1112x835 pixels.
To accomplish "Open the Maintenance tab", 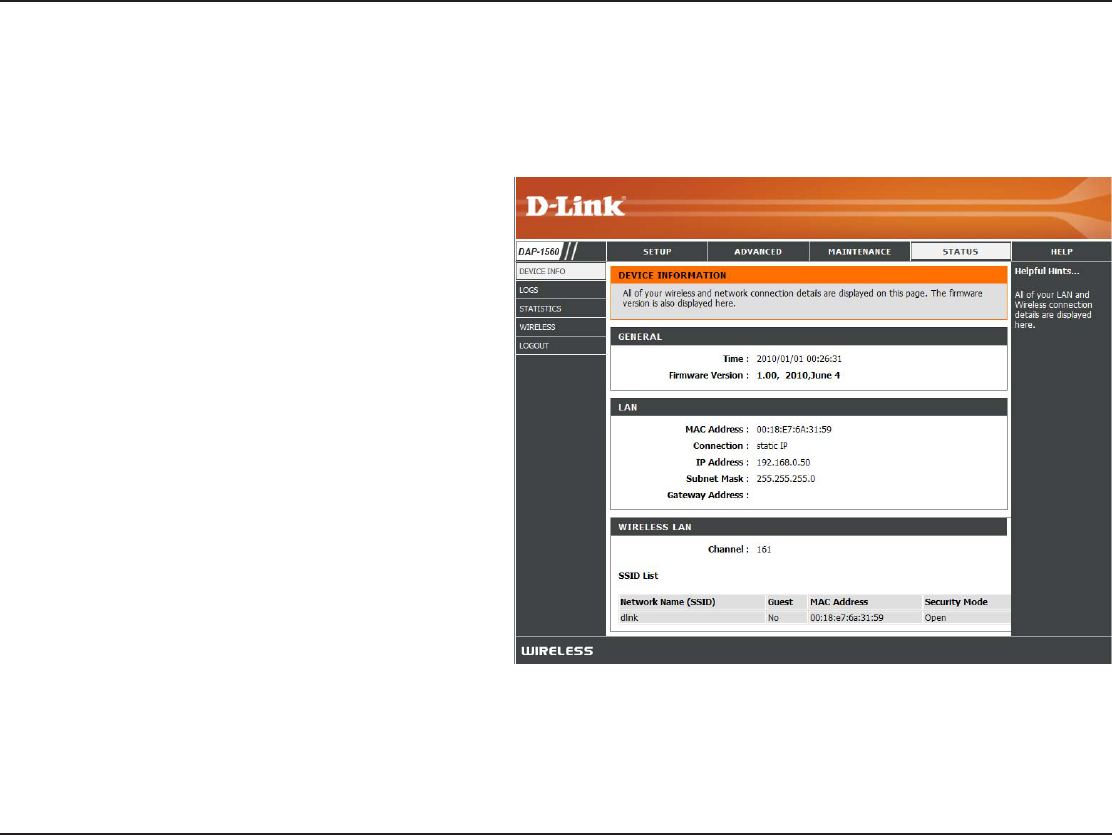I will (x=860, y=252).
